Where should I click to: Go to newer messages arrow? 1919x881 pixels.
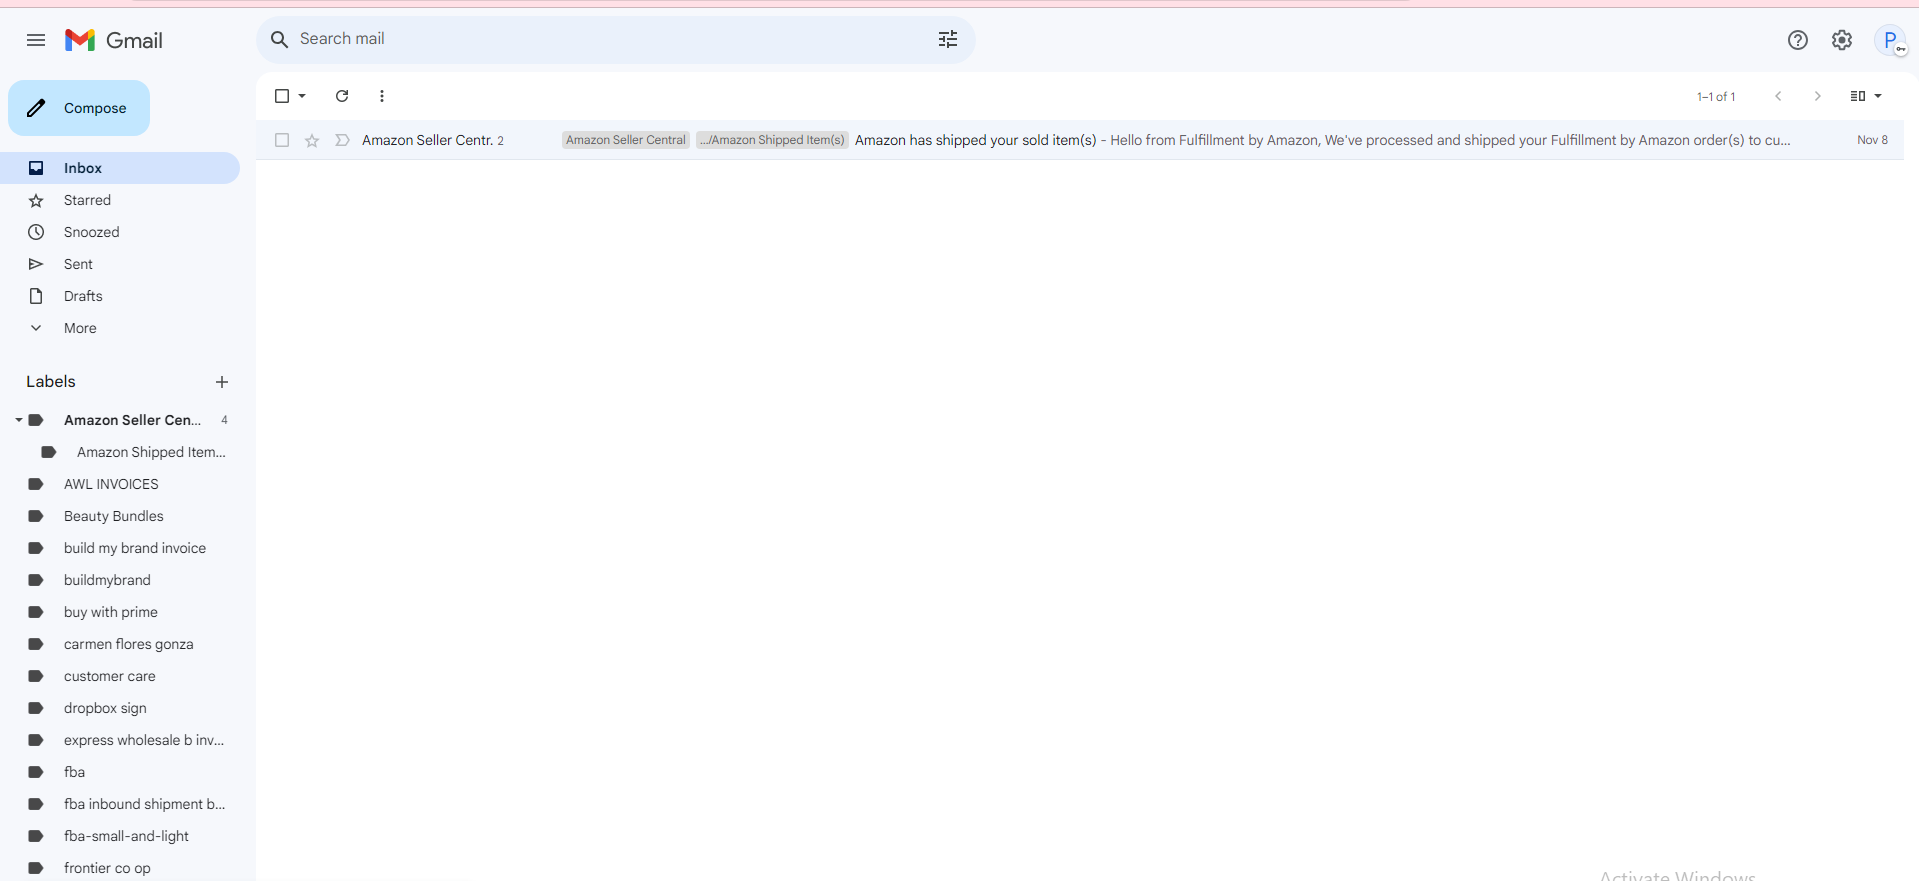coord(1778,96)
